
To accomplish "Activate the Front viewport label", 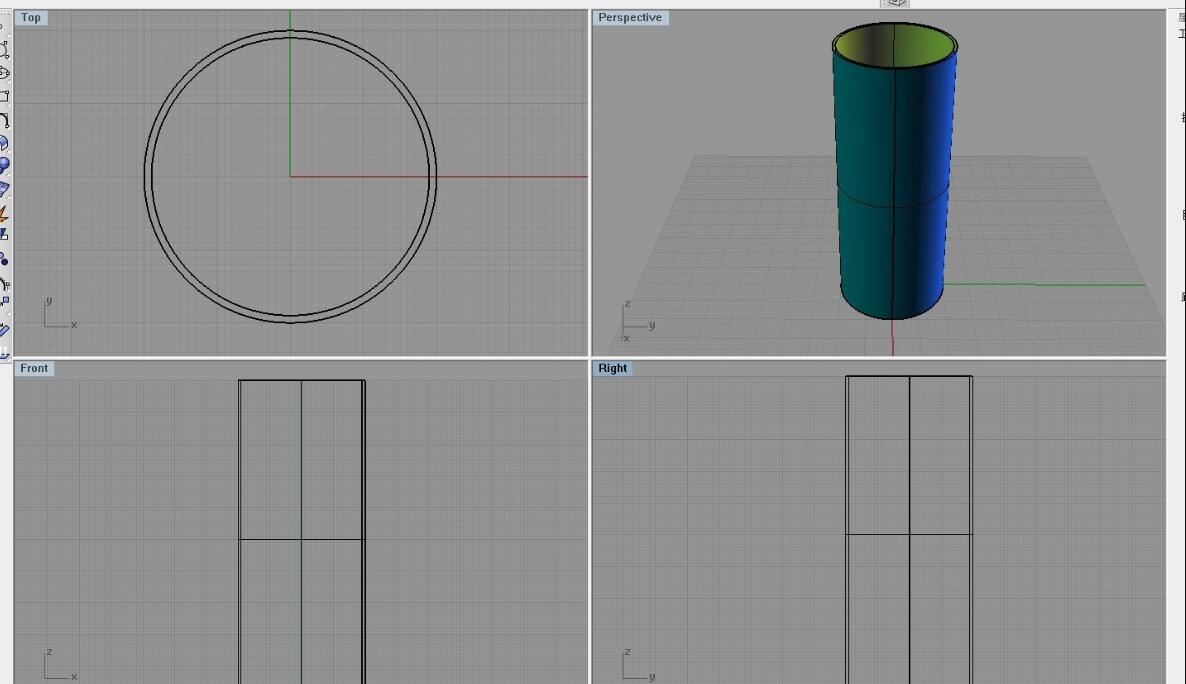I will point(34,368).
